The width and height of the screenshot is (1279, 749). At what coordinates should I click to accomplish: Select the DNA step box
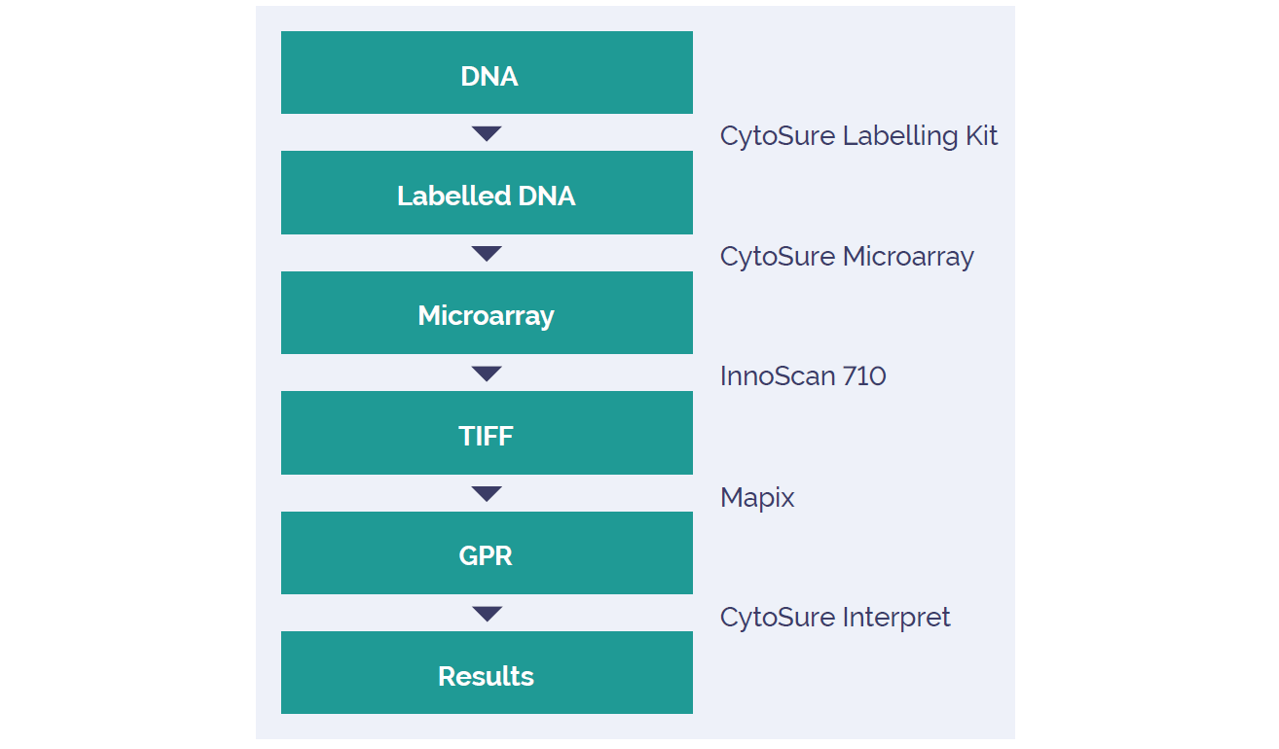(x=486, y=72)
